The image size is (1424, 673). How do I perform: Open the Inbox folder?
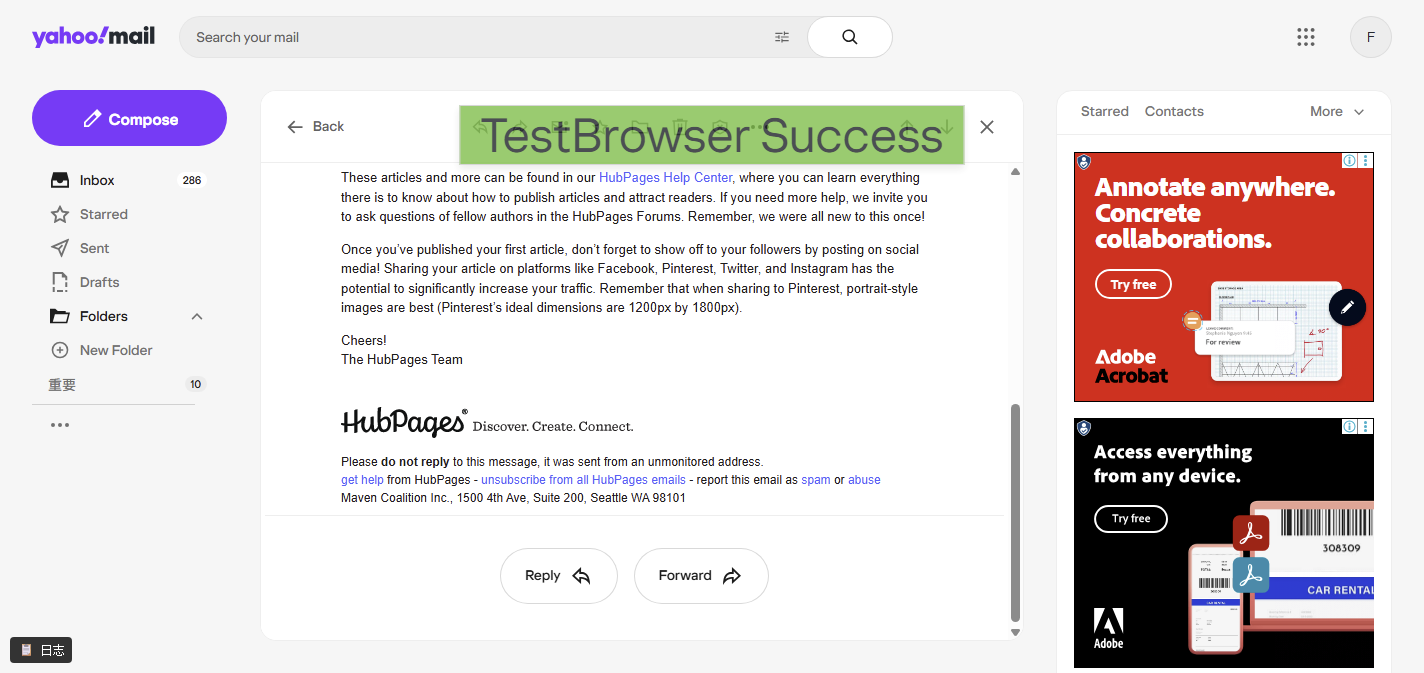click(97, 180)
